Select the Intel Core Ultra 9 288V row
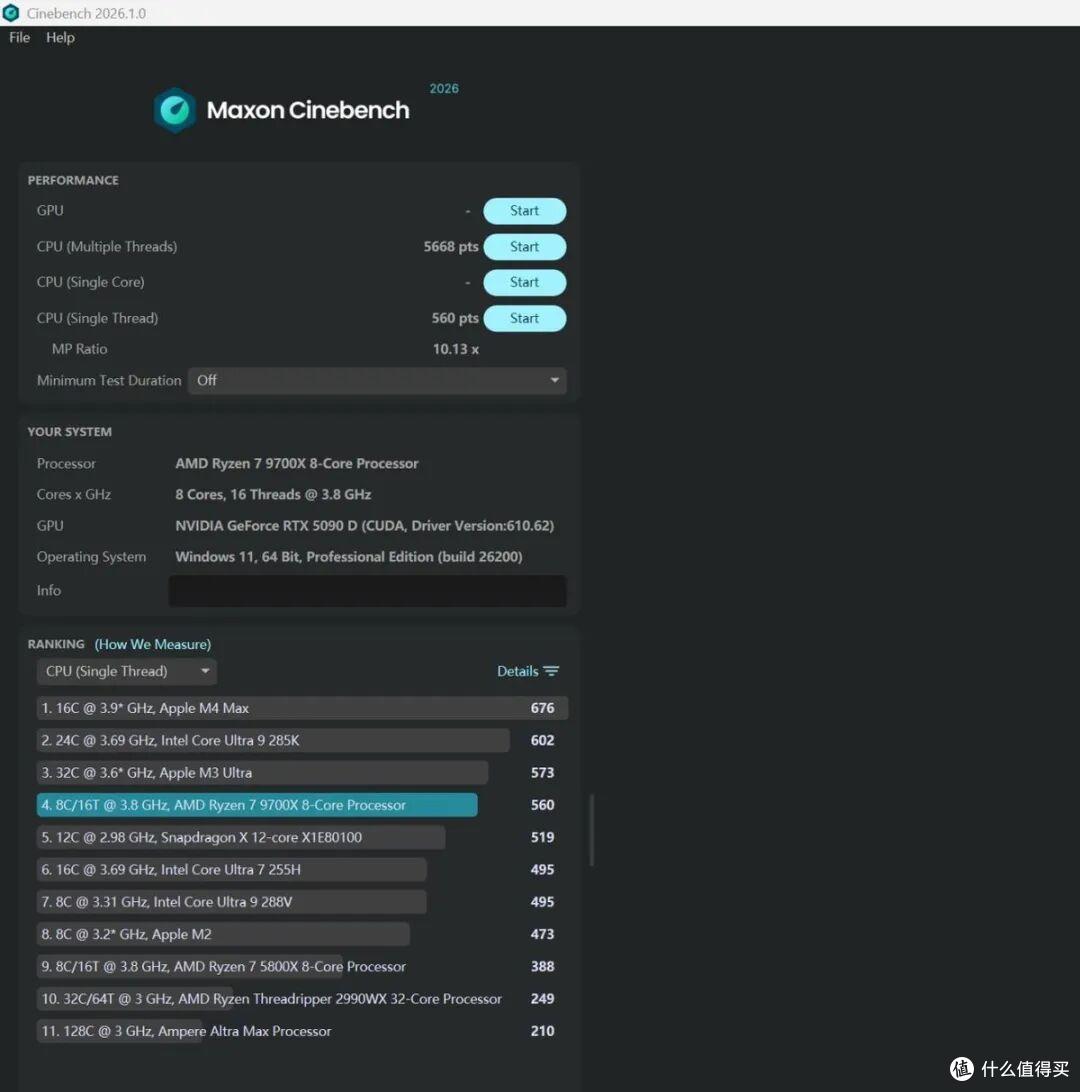The image size is (1080, 1092). [x=302, y=902]
